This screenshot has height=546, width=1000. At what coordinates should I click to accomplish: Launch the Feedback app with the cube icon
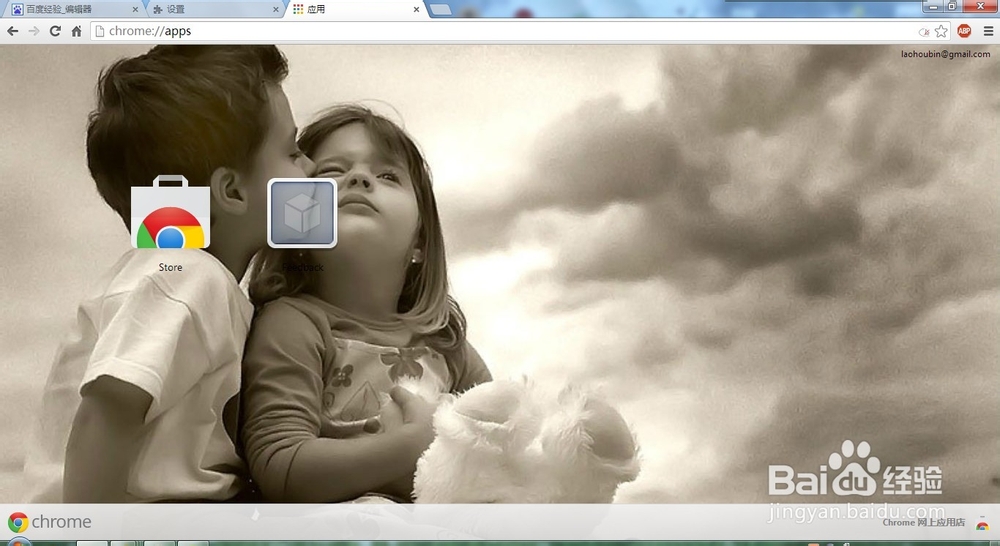coord(302,213)
